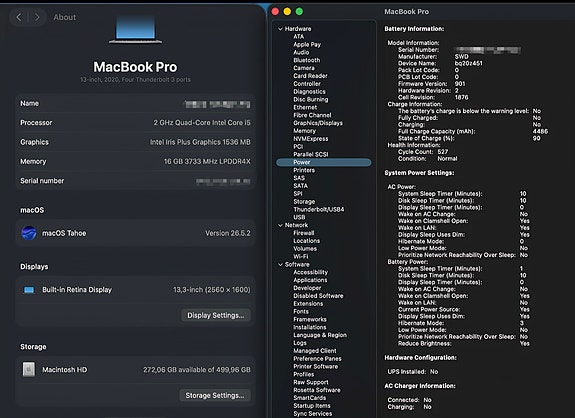Click the Built-in Retina Display icon

click(x=29, y=290)
